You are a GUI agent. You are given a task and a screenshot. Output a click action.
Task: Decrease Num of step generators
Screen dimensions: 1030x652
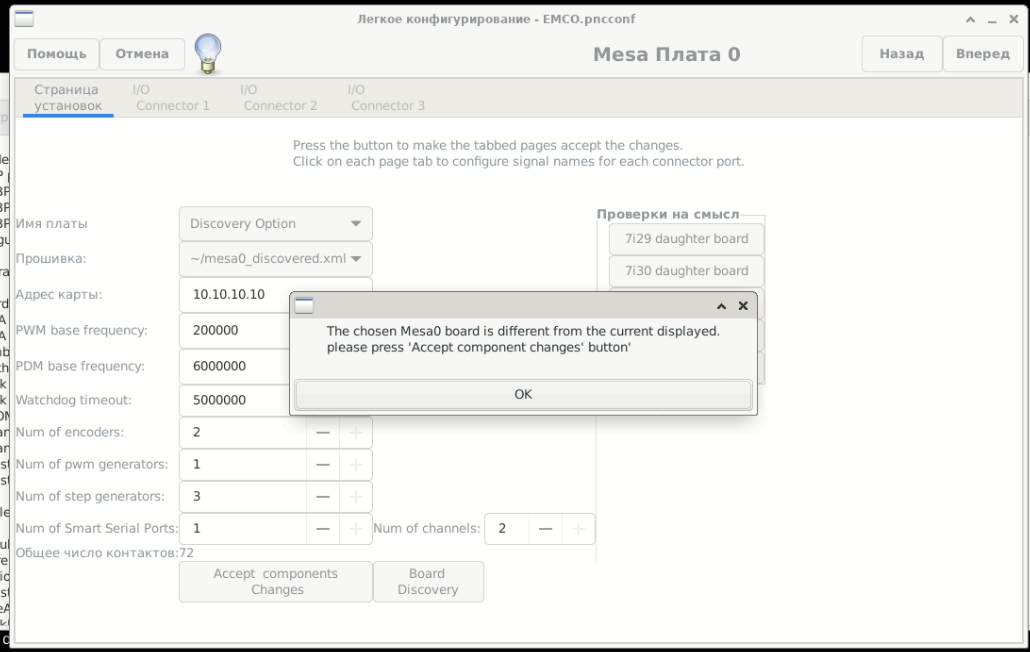click(x=323, y=496)
